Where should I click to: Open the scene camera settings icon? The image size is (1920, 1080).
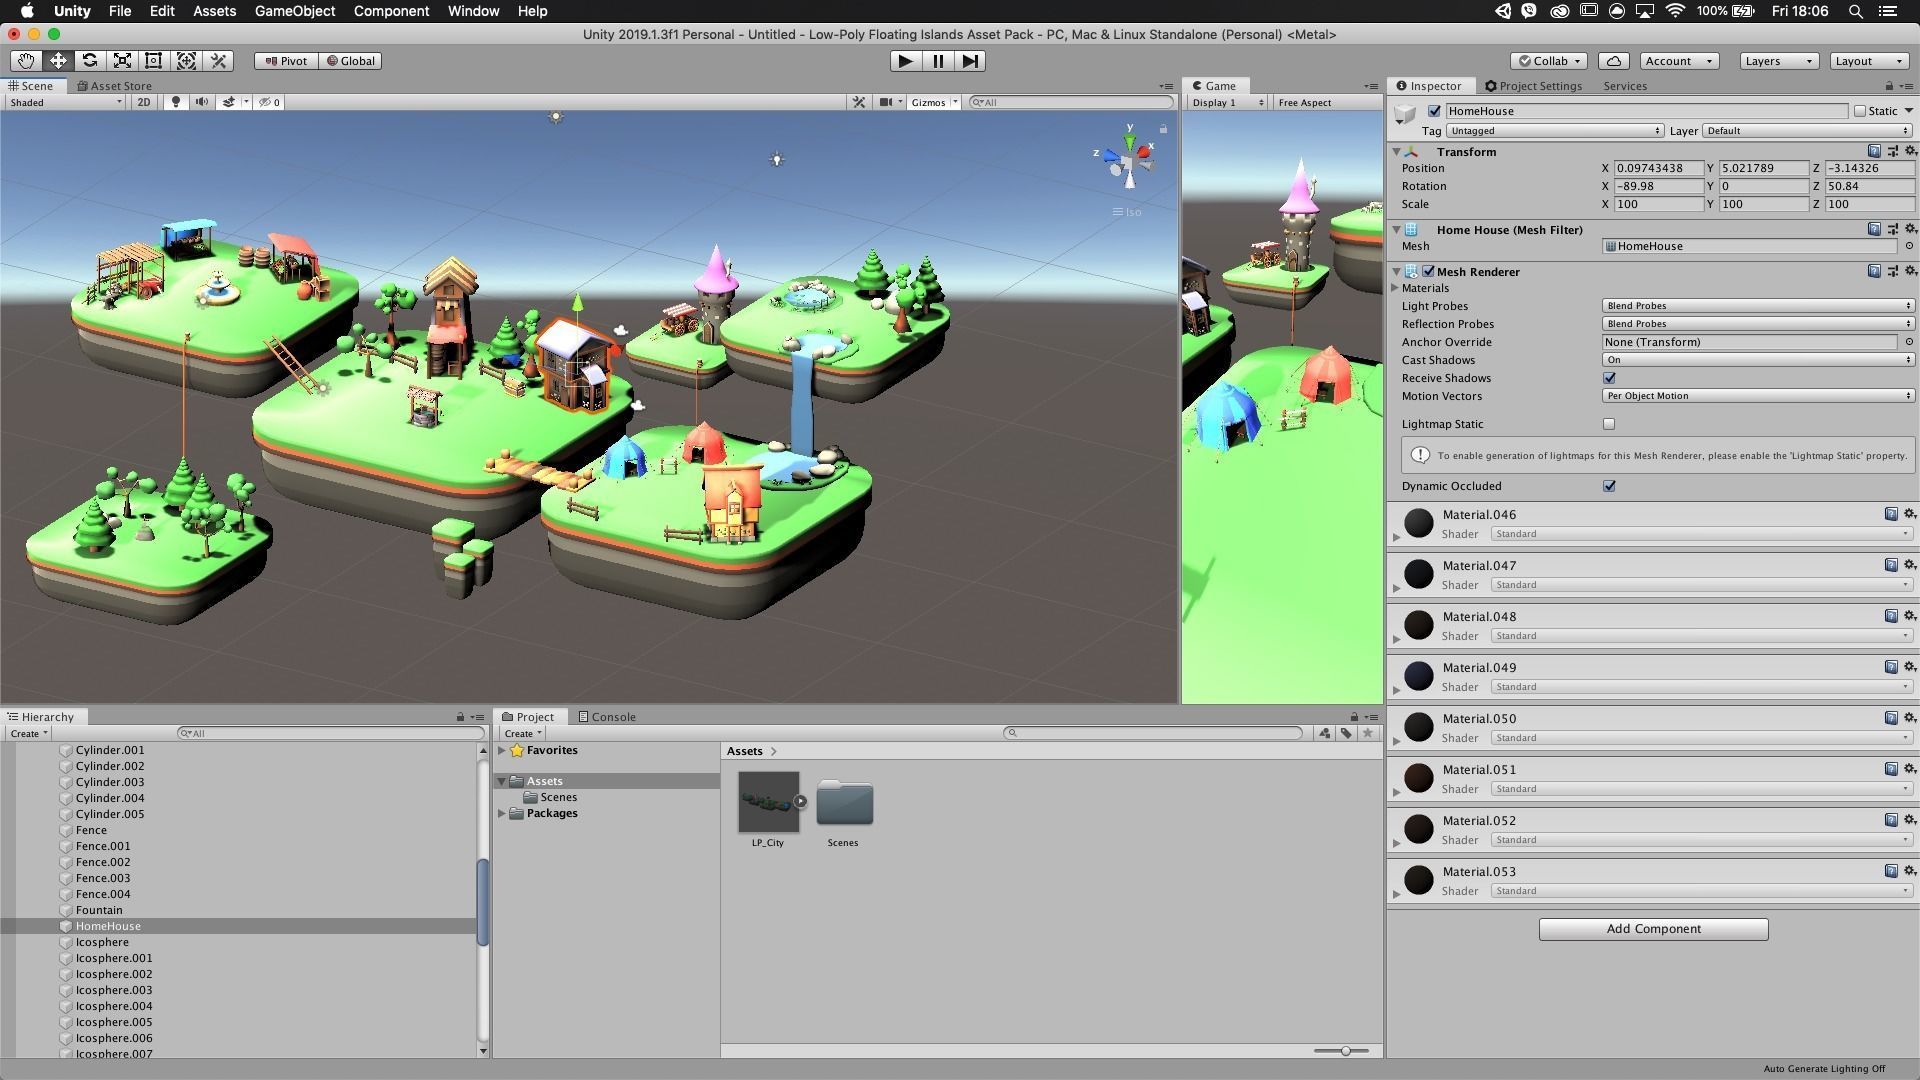coord(886,102)
